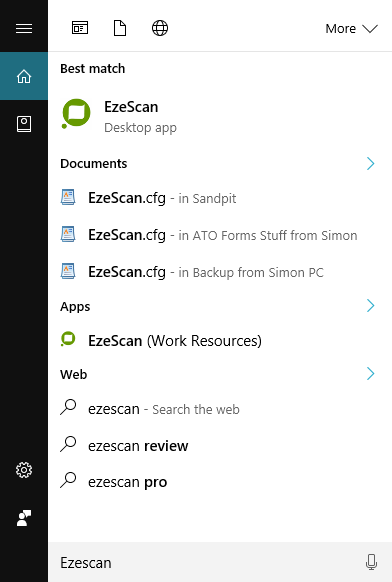Expand the Apps results chevron
The image size is (392, 582).
pos(370,305)
